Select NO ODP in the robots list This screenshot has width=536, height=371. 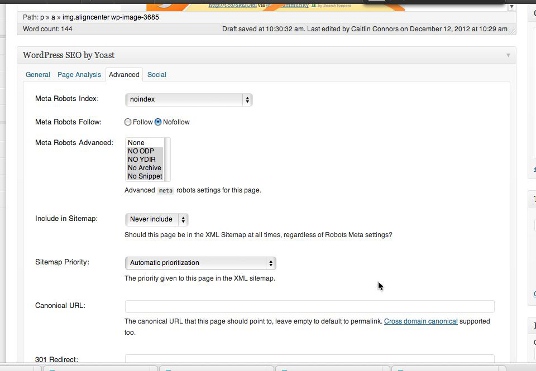pos(145,151)
